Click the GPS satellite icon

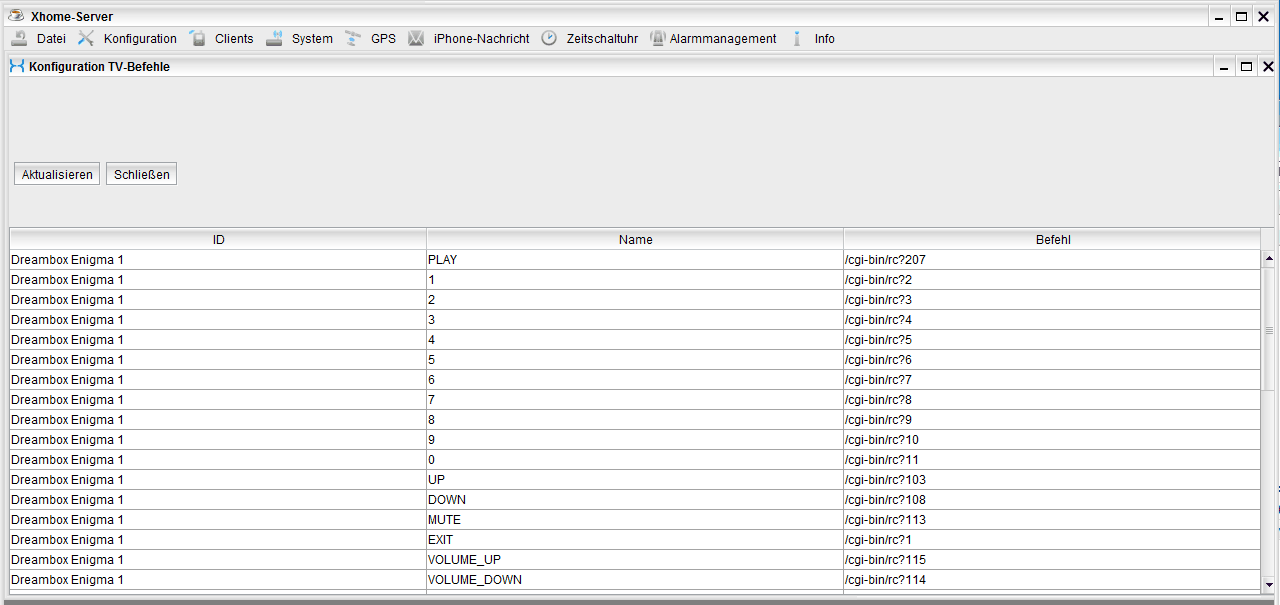(x=353, y=38)
